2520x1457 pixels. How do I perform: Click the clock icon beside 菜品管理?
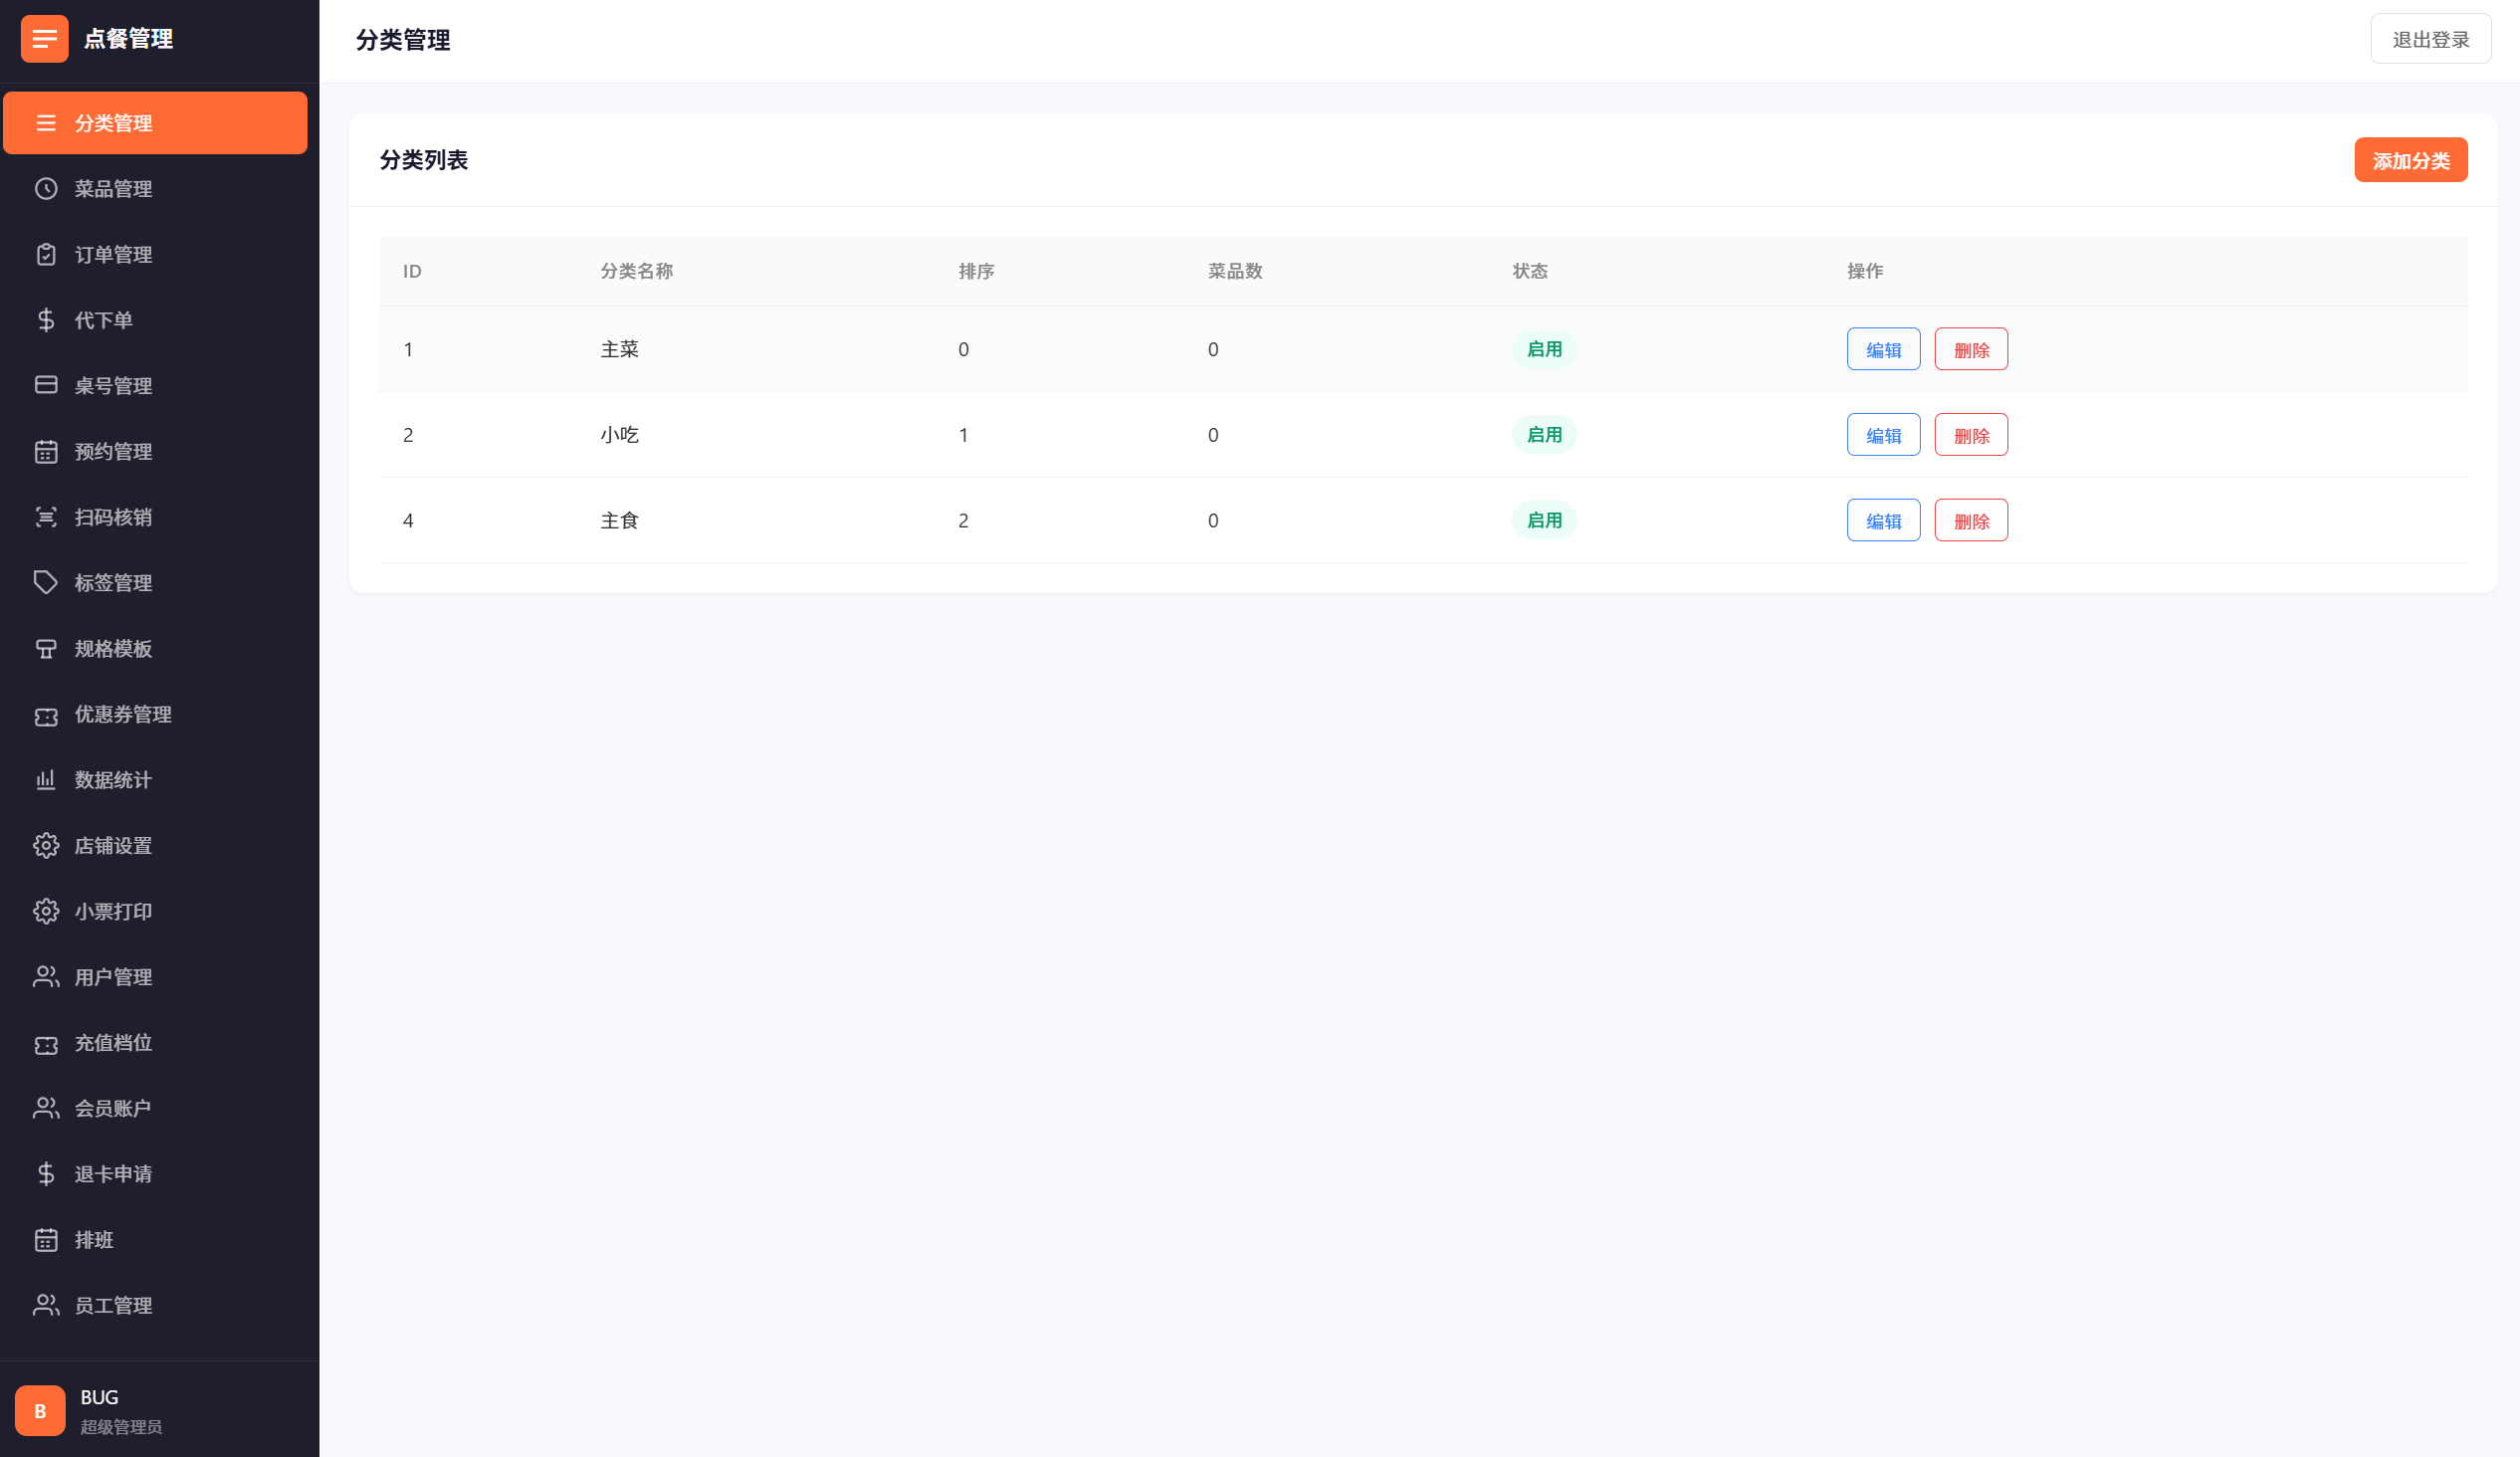pyautogui.click(x=46, y=189)
